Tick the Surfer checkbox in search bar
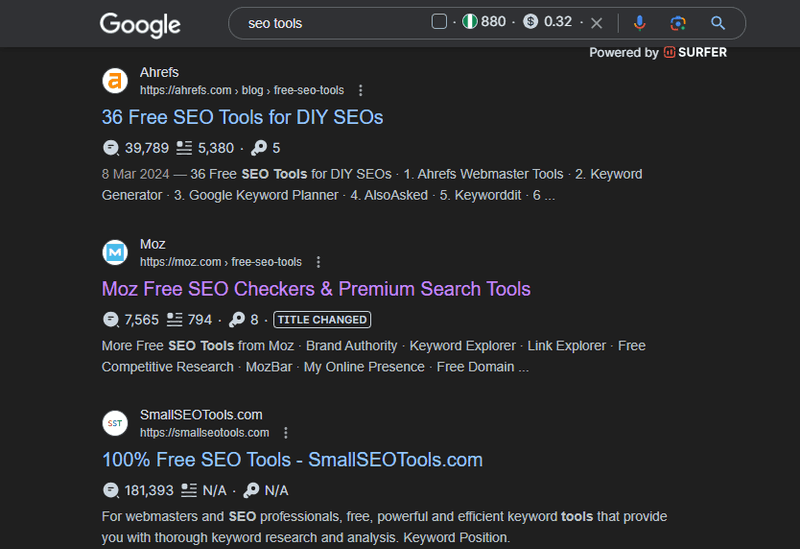800x549 pixels. click(x=439, y=22)
